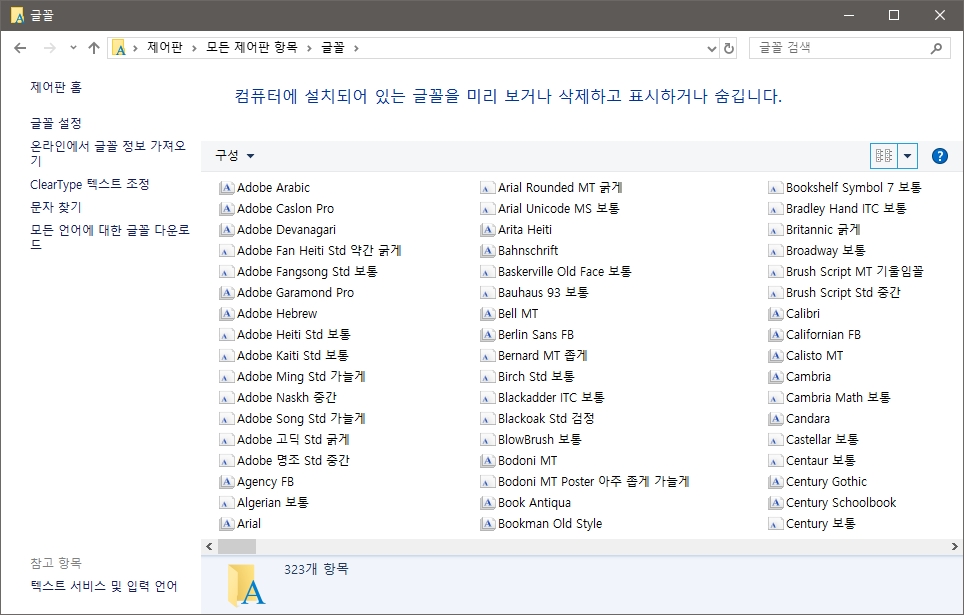Click the 모든 제어판 항목 breadcrumb

coord(251,47)
